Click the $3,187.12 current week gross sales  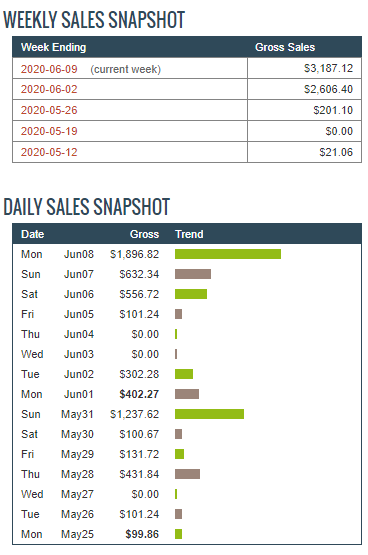point(328,68)
